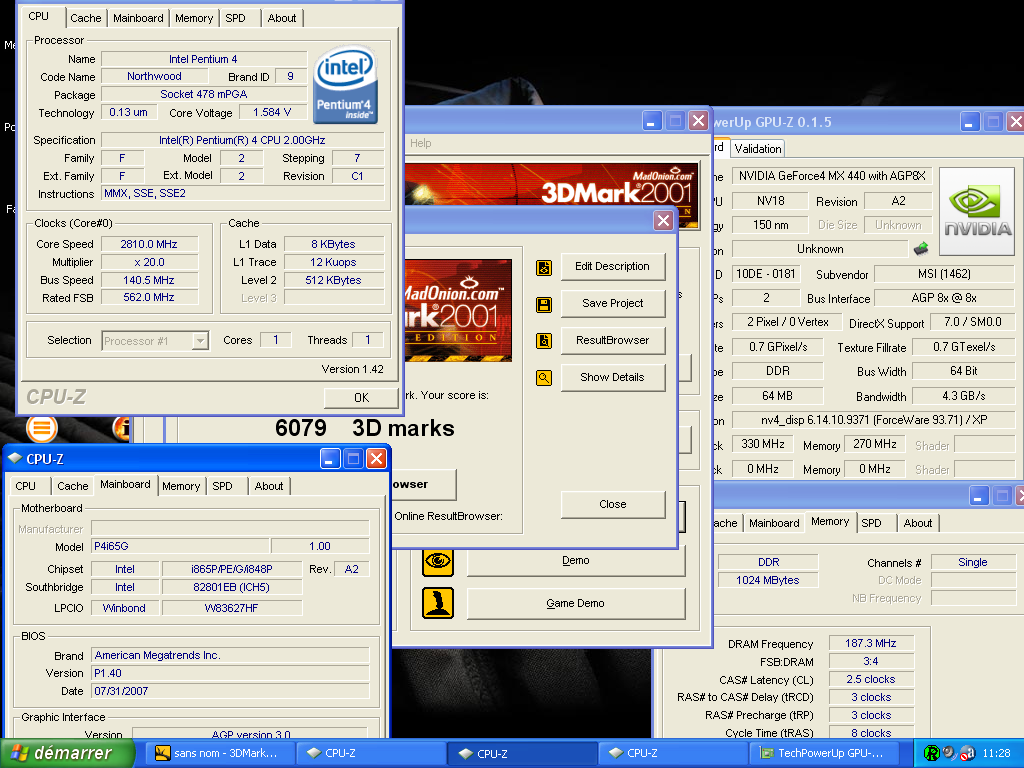Close the 3DMark score dialog
This screenshot has width=1024, height=768.
point(613,504)
